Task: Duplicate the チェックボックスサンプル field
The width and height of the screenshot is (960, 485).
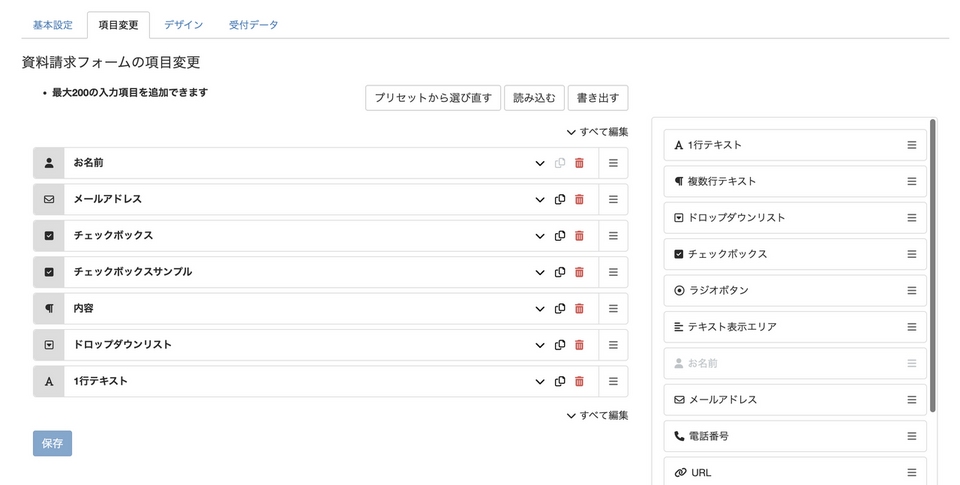Action: [x=560, y=272]
